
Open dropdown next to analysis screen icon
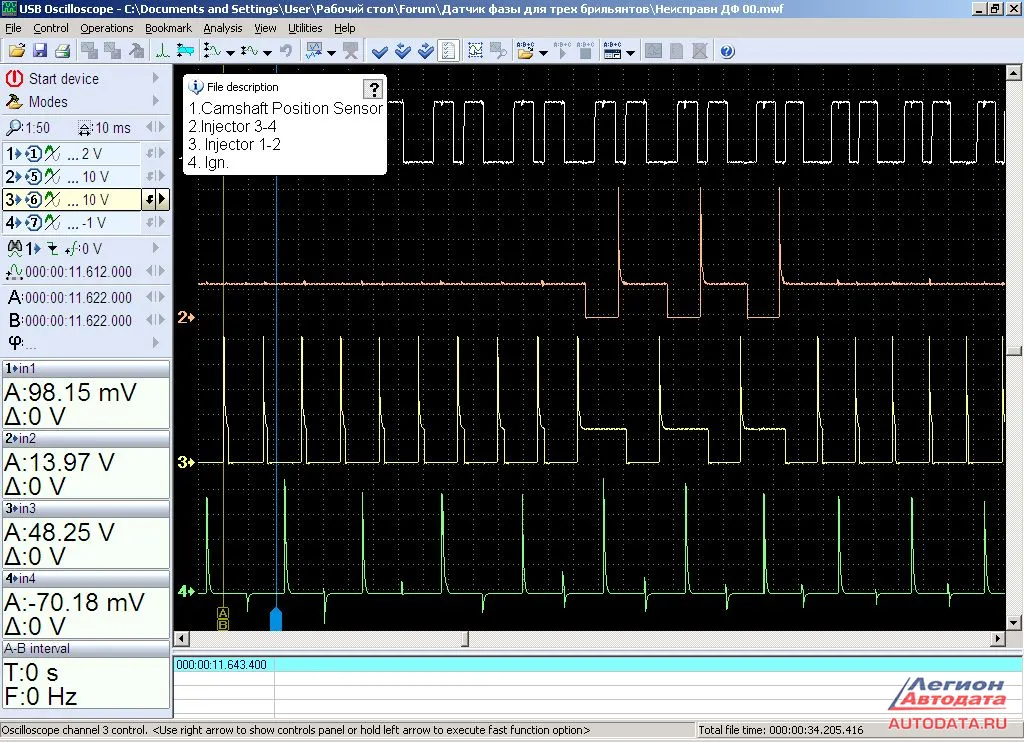[x=331, y=52]
